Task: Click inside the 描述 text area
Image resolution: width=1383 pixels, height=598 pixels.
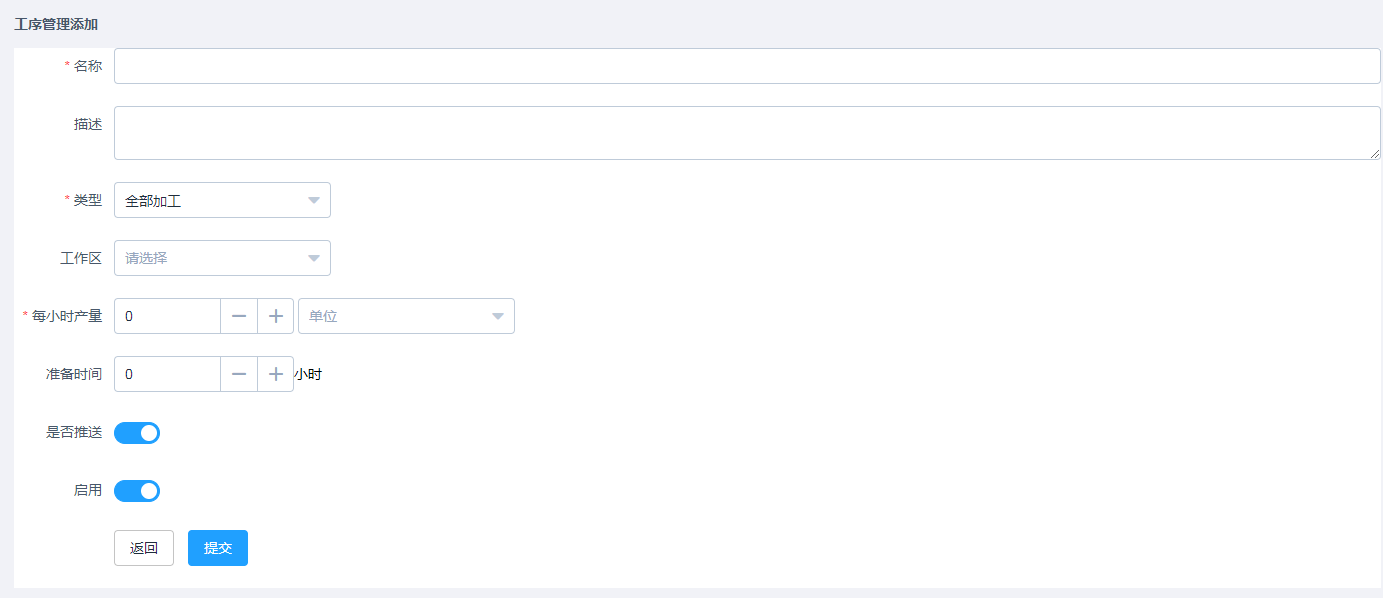Action: point(747,133)
